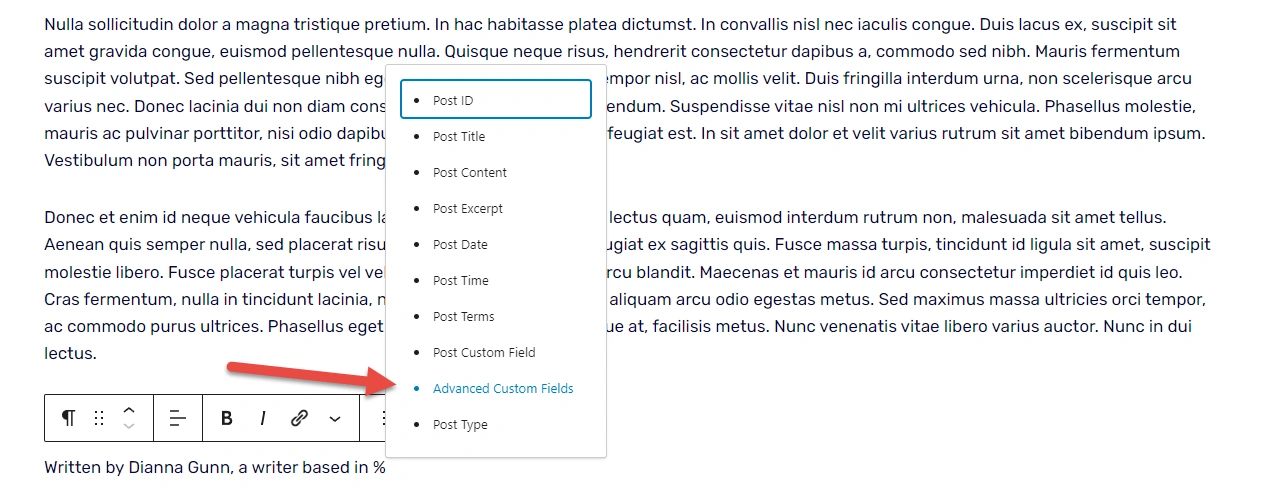Image resolution: width=1288 pixels, height=493 pixels.
Task: Toggle italic formatting
Action: pos(262,418)
